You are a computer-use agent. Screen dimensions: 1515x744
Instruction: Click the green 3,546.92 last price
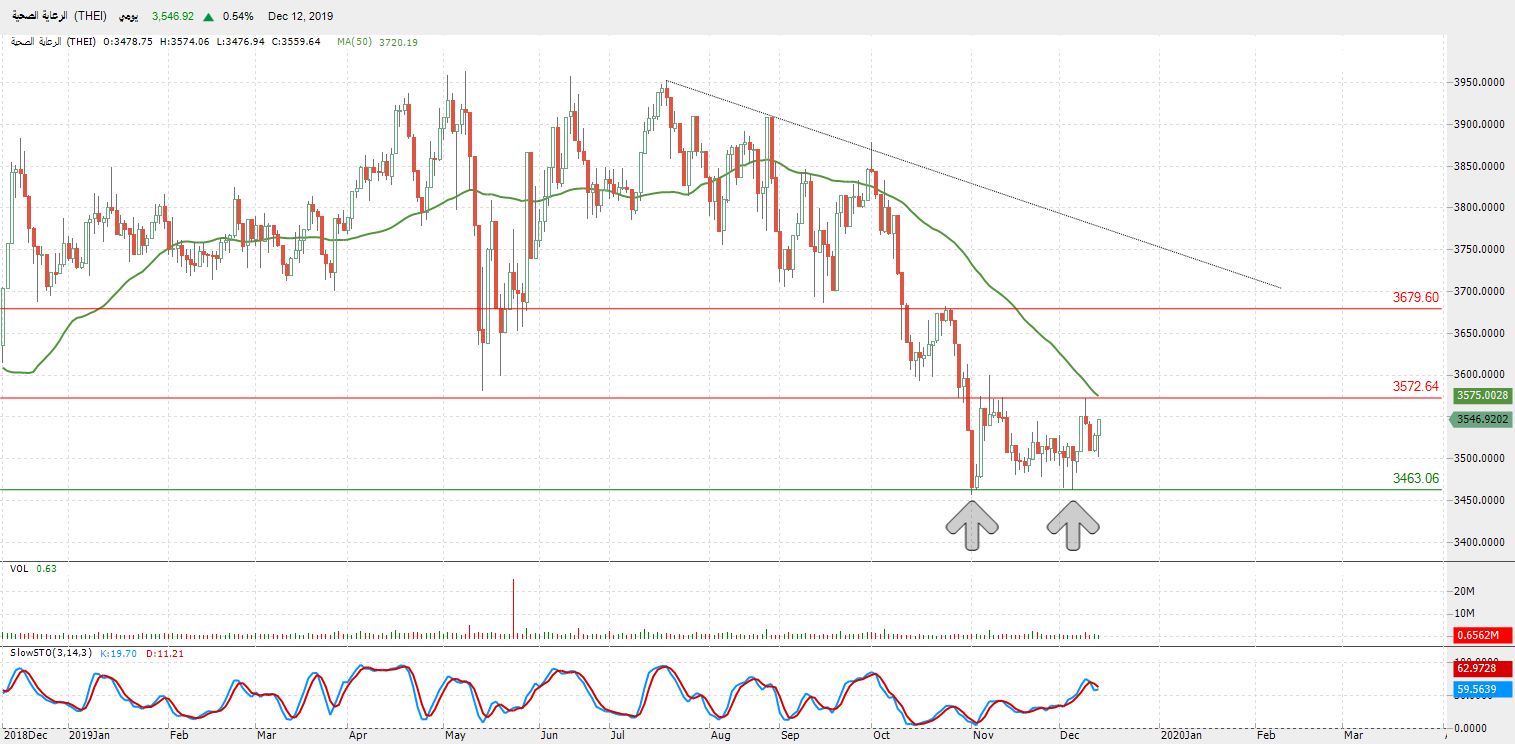[x=173, y=17]
